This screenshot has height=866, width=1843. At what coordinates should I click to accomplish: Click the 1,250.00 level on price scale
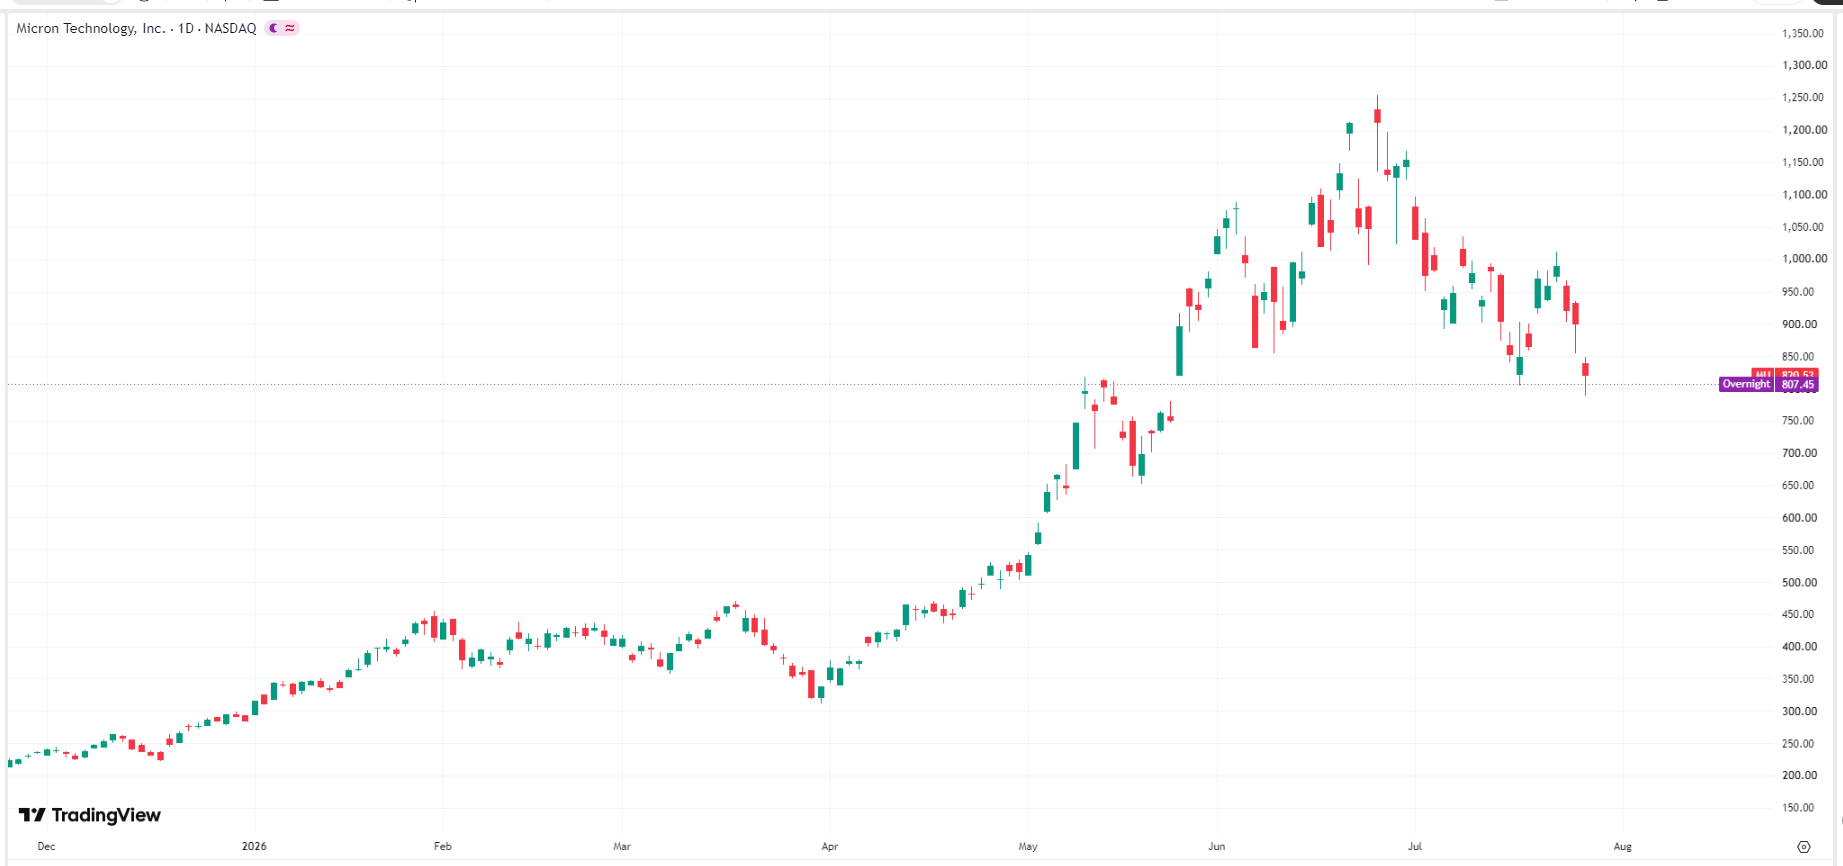(1803, 97)
